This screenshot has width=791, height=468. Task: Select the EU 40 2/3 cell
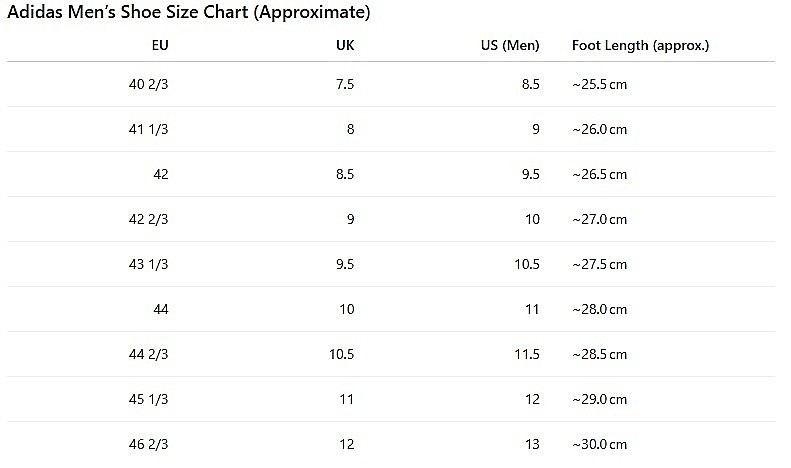tap(149, 84)
